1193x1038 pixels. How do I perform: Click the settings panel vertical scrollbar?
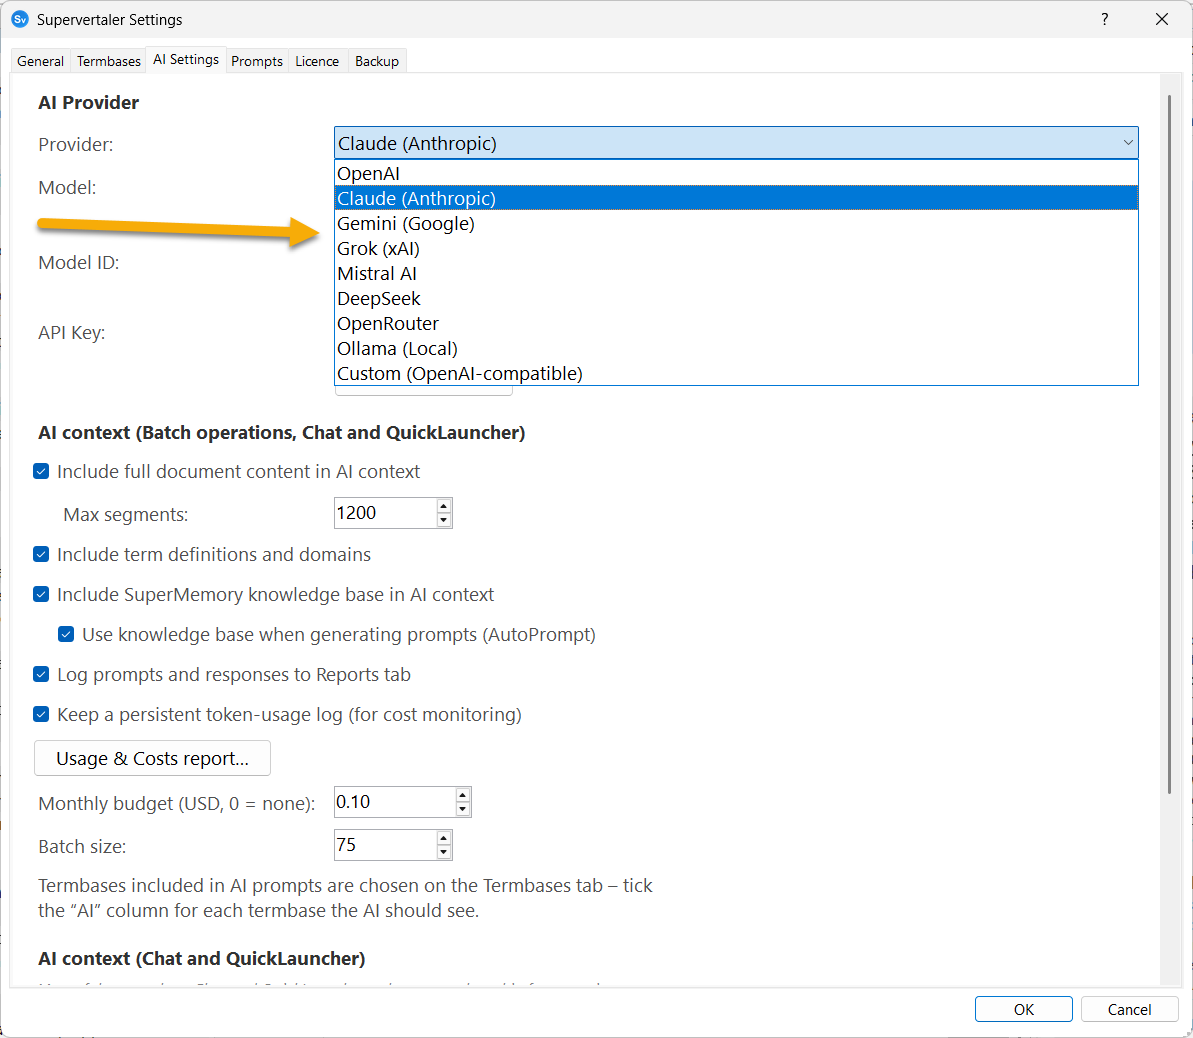(x=1169, y=444)
